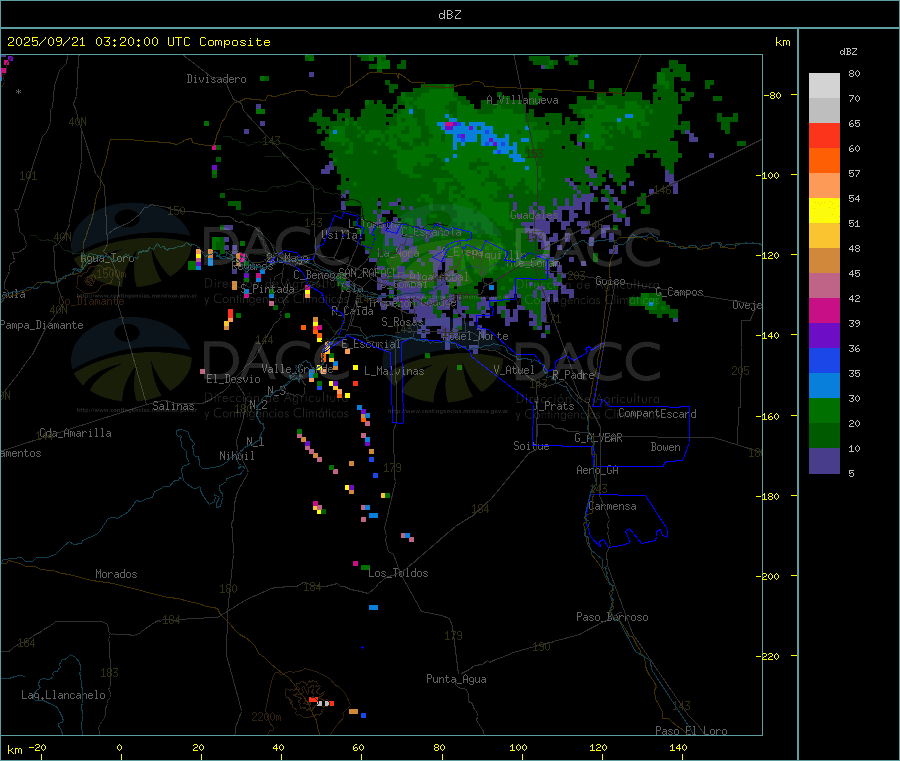Select the purple 10 dBZ legend swatch

click(824, 460)
